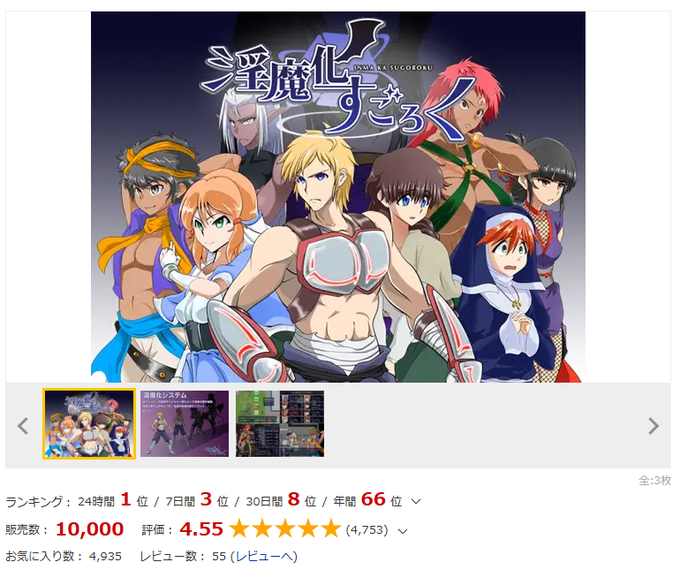Click the previous image arrow in the gallery
The image size is (680, 570).
point(23,426)
